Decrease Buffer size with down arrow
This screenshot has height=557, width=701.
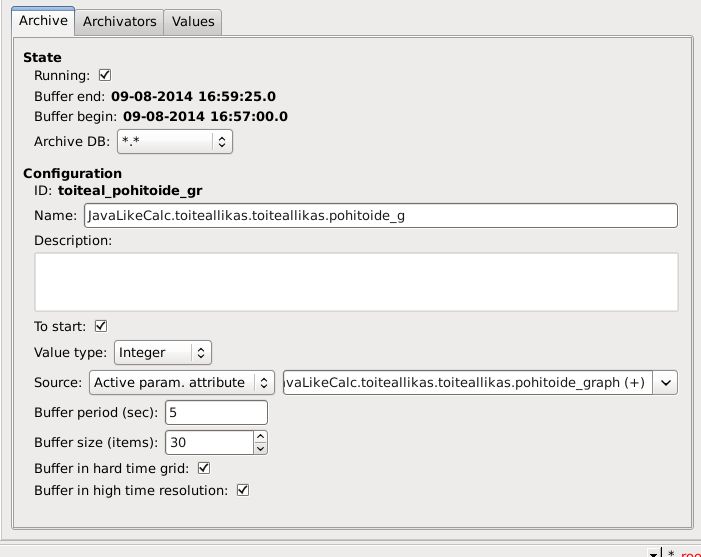click(261, 447)
